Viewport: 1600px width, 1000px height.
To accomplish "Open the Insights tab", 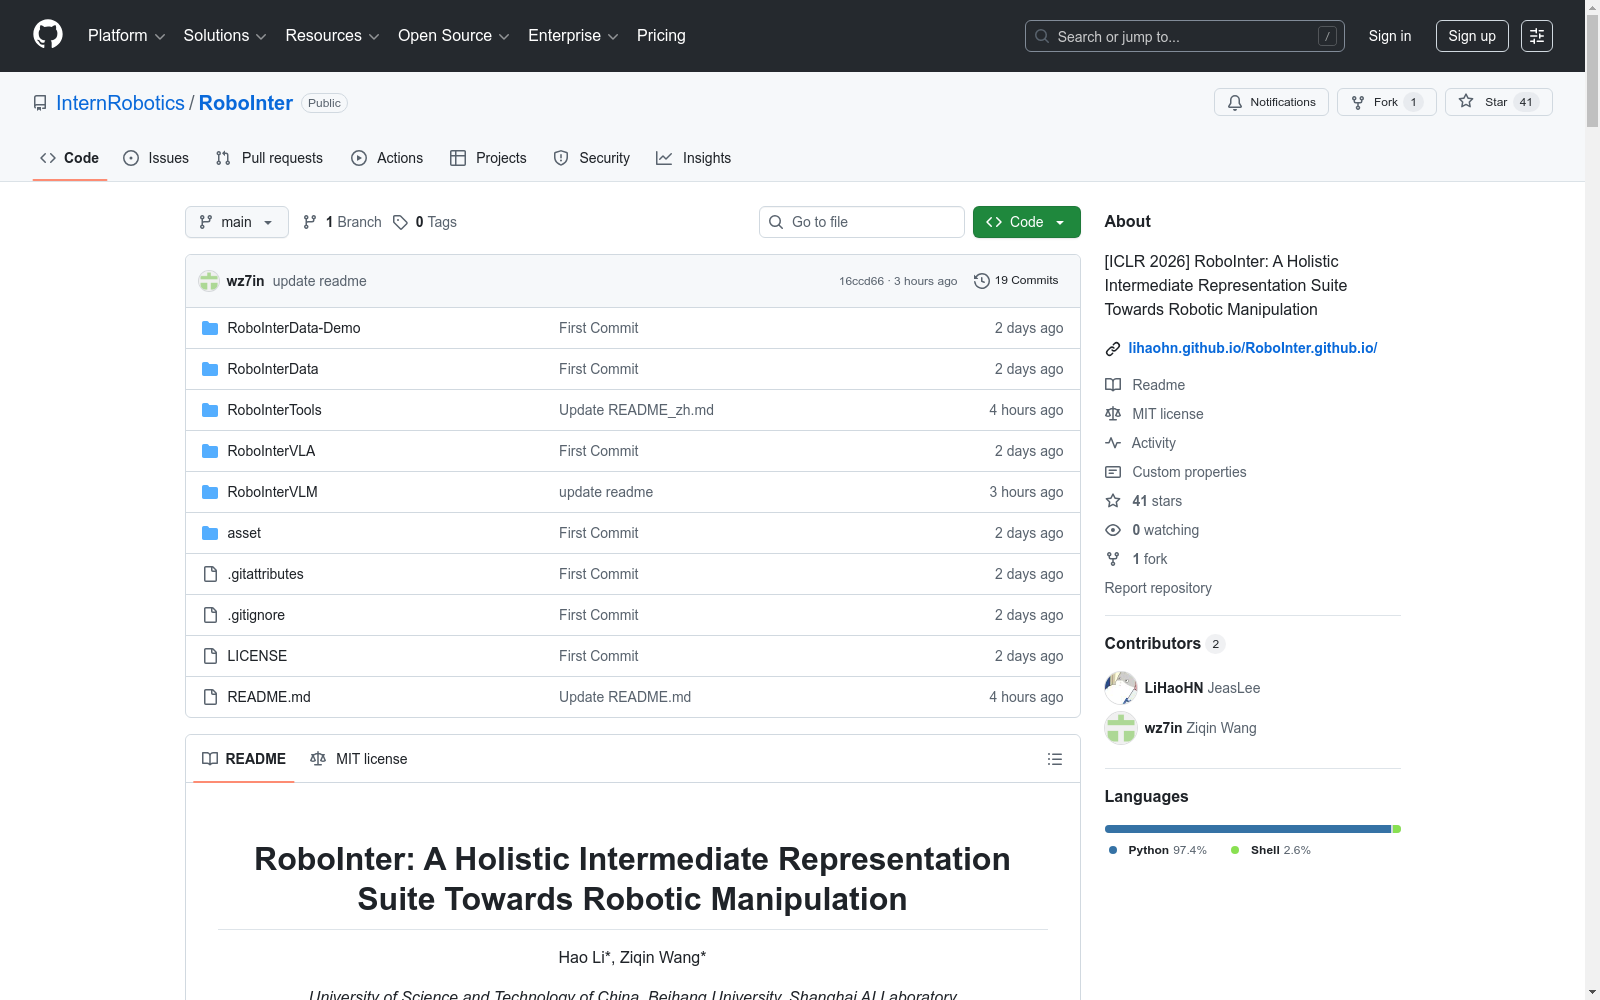I will click(694, 158).
